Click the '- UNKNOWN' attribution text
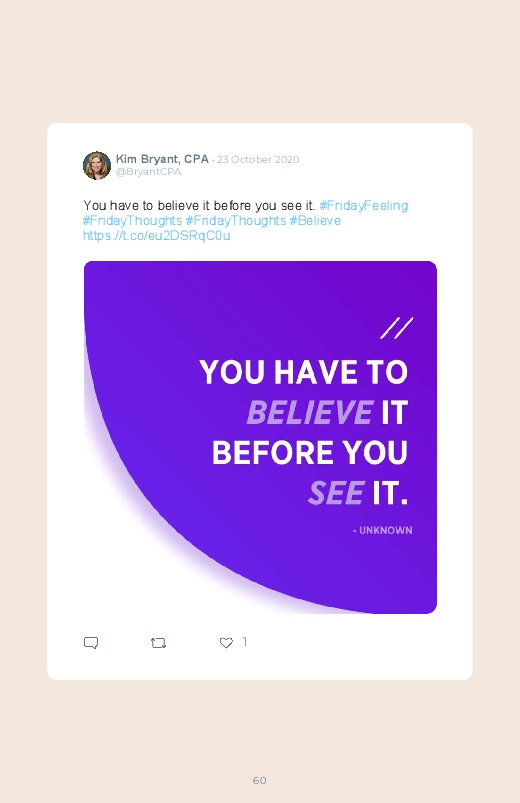 coord(382,531)
